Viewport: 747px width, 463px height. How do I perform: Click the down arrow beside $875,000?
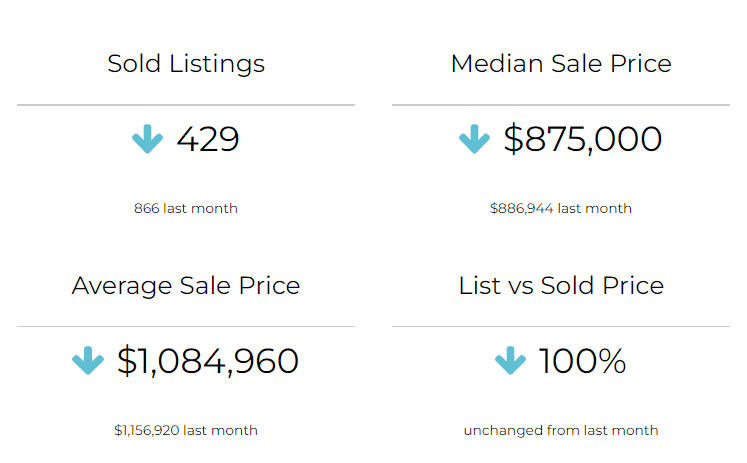pyautogui.click(x=474, y=139)
